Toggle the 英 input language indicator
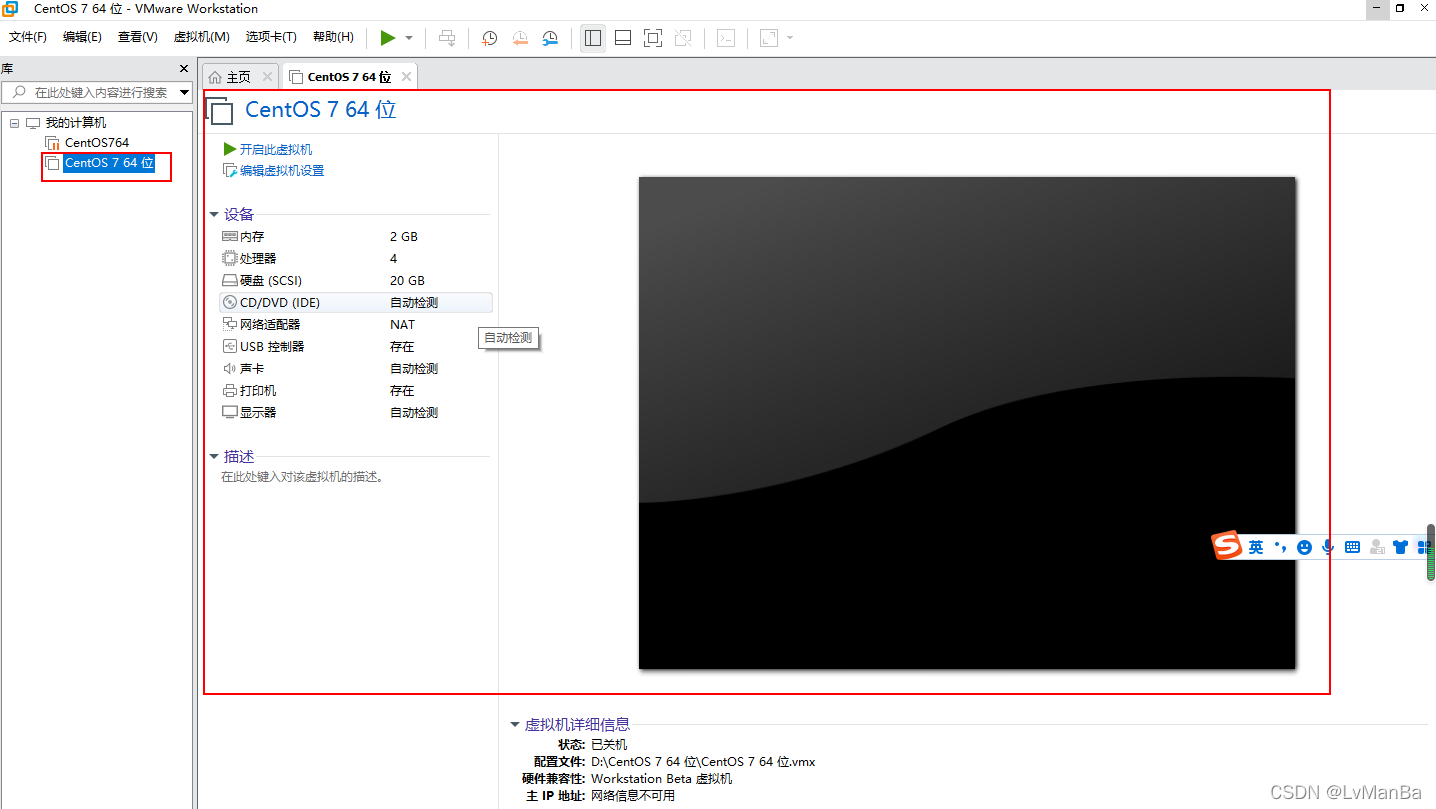This screenshot has height=809, width=1436. click(x=1256, y=547)
